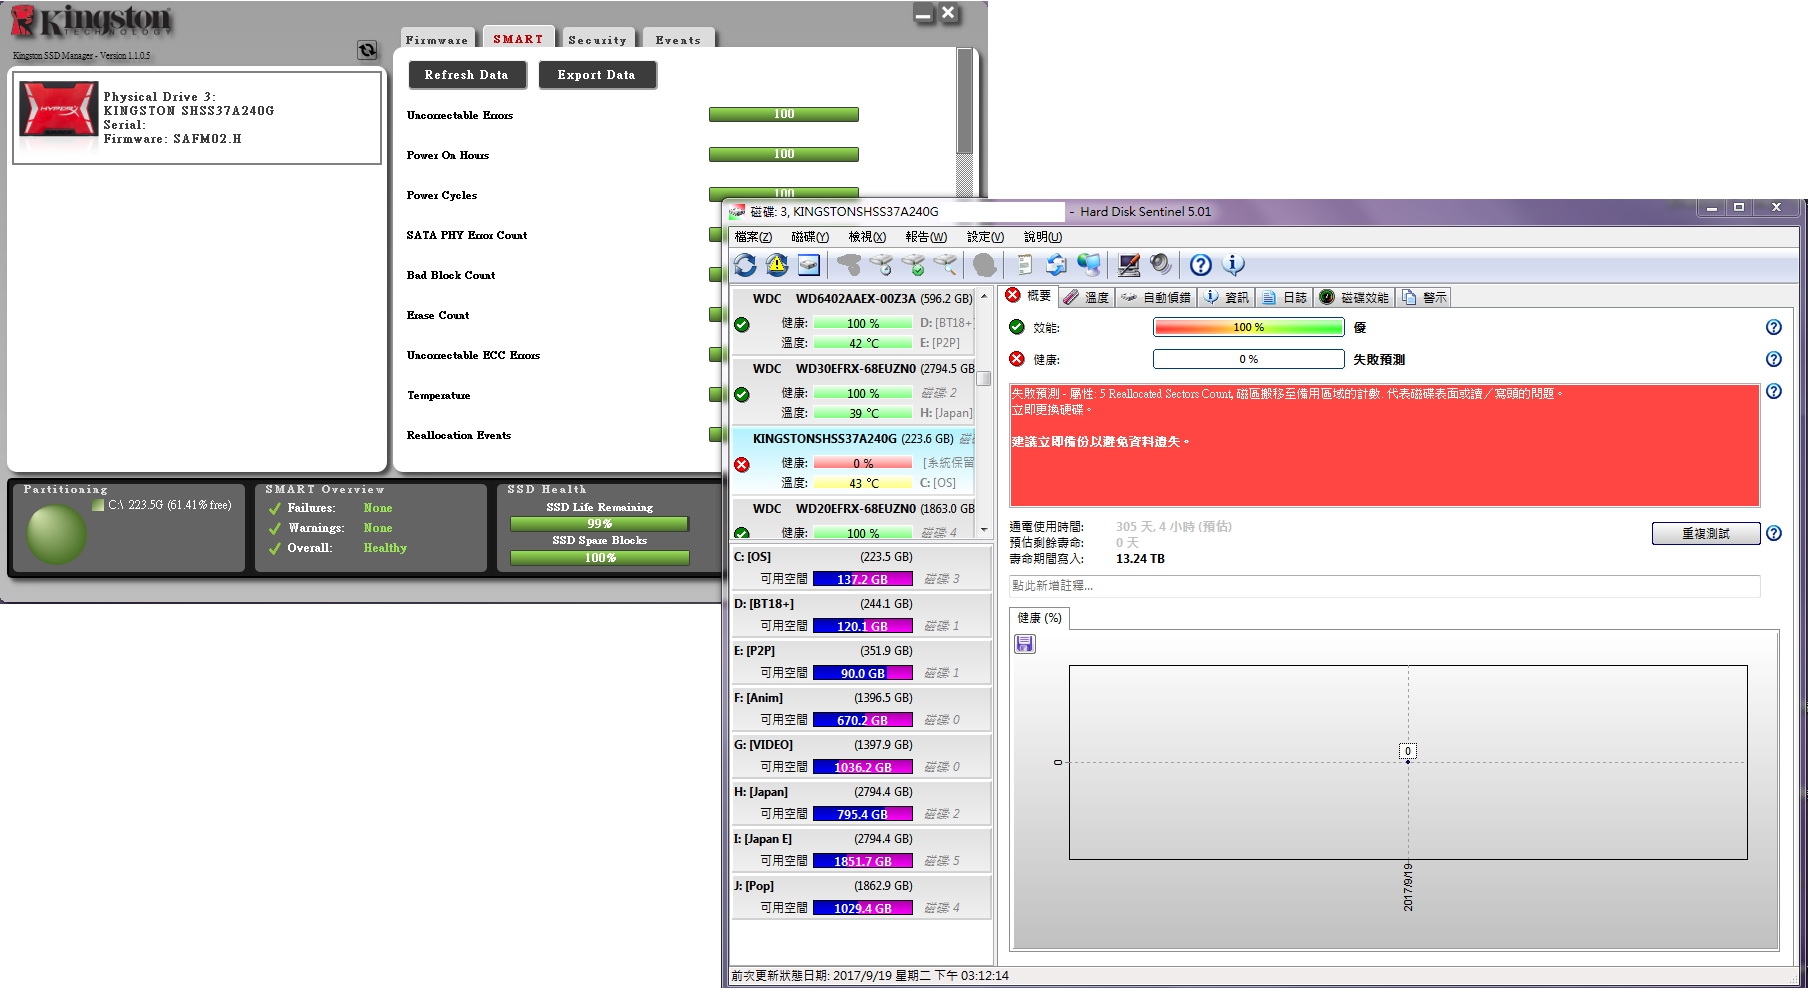Screen dimensions: 1808x988
Task: Switch to the 資訊 tab
Action: tap(1226, 297)
